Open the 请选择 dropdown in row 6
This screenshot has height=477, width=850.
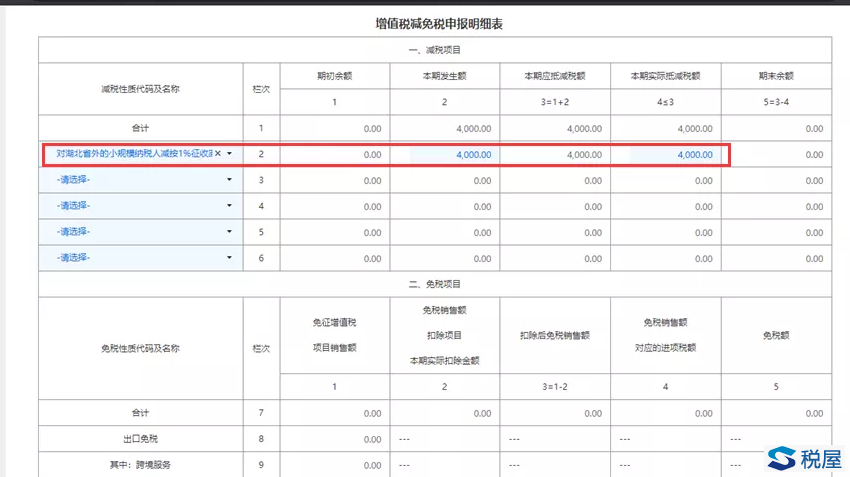point(141,257)
